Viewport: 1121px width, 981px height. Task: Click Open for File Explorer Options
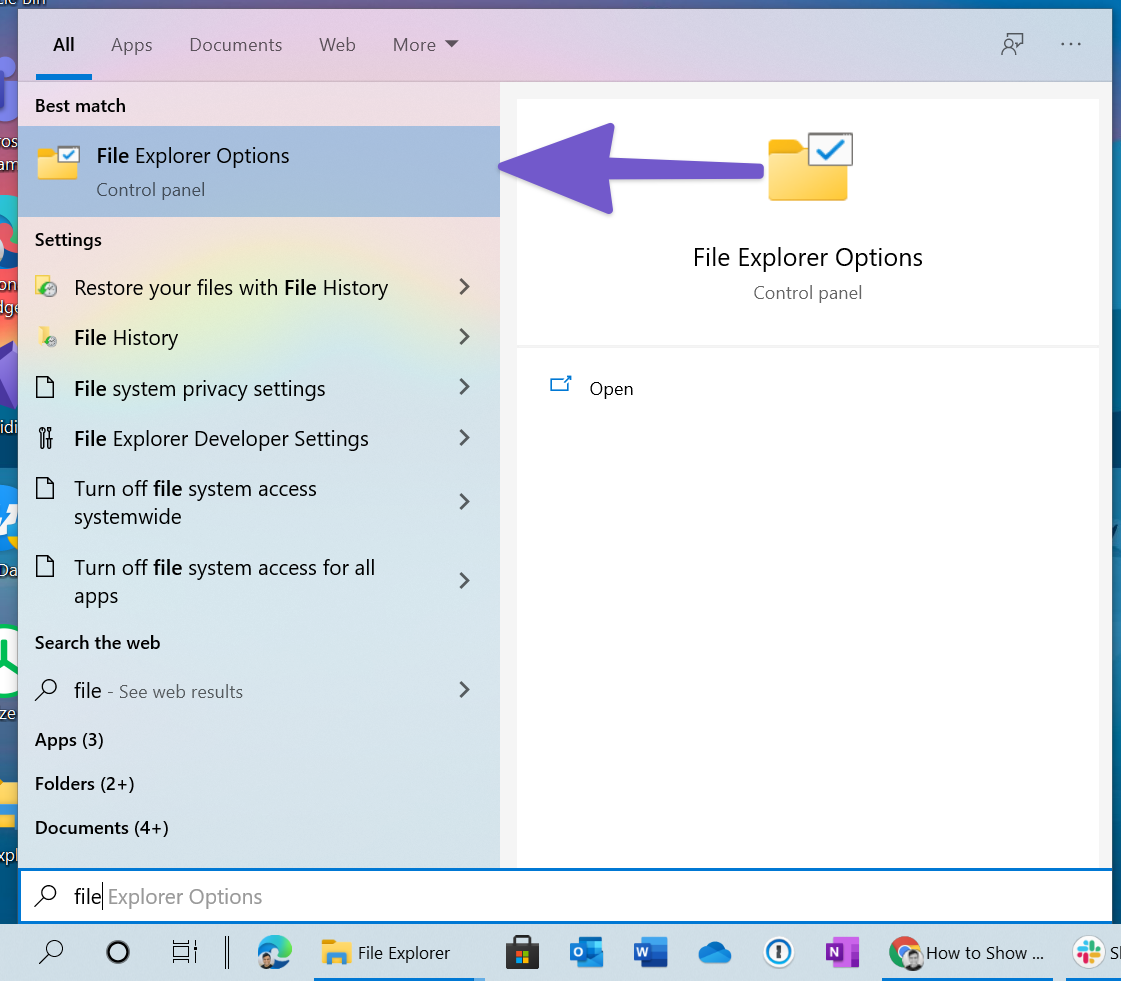coord(611,389)
